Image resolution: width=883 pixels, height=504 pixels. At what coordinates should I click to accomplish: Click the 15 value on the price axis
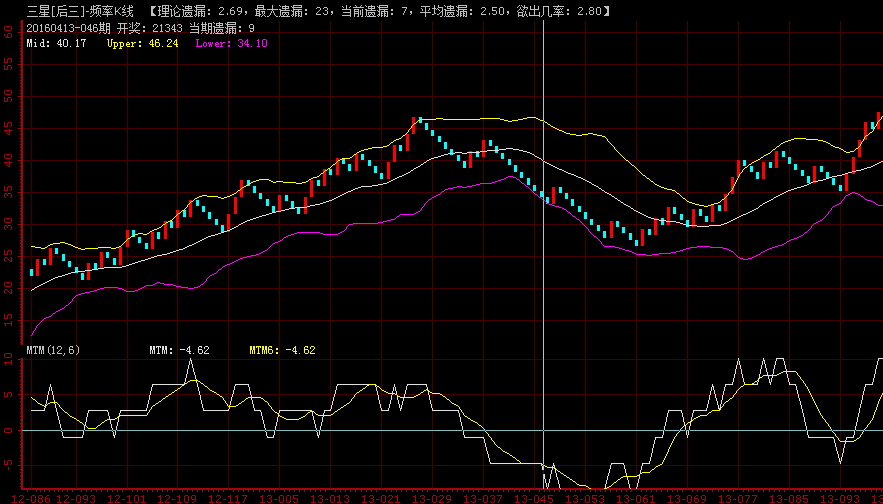tap(9, 319)
